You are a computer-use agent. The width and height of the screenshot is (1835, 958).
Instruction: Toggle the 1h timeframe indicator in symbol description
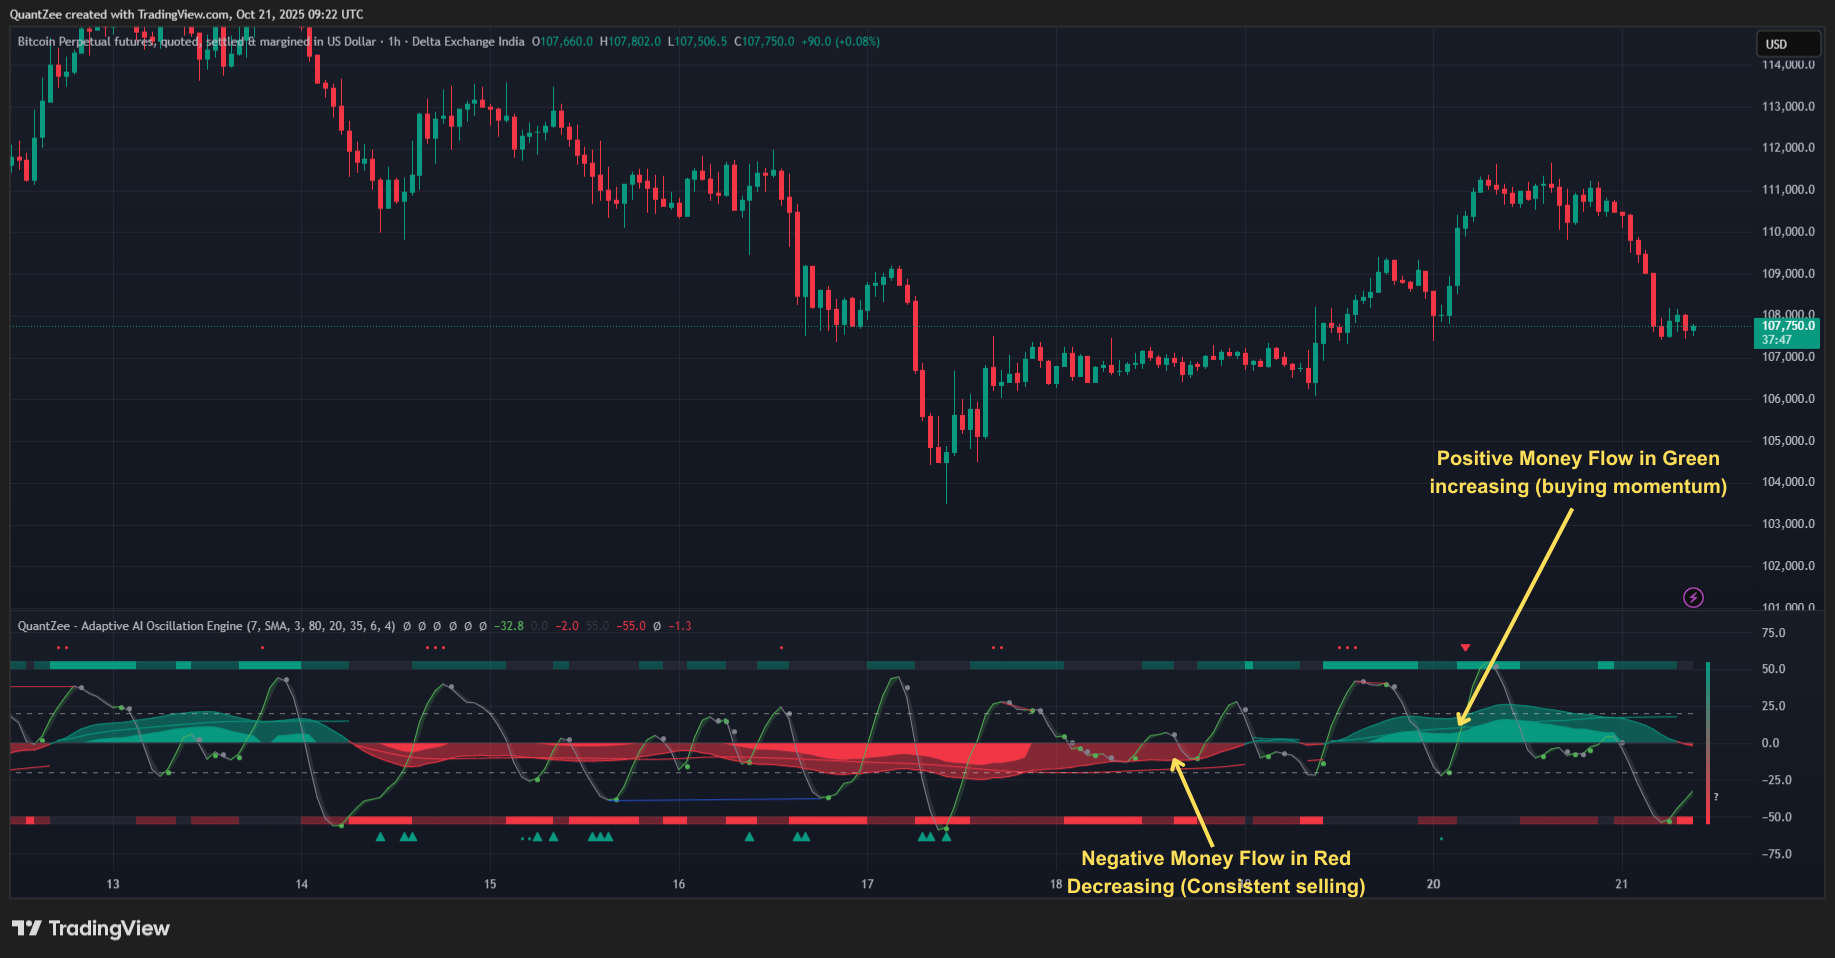[395, 42]
